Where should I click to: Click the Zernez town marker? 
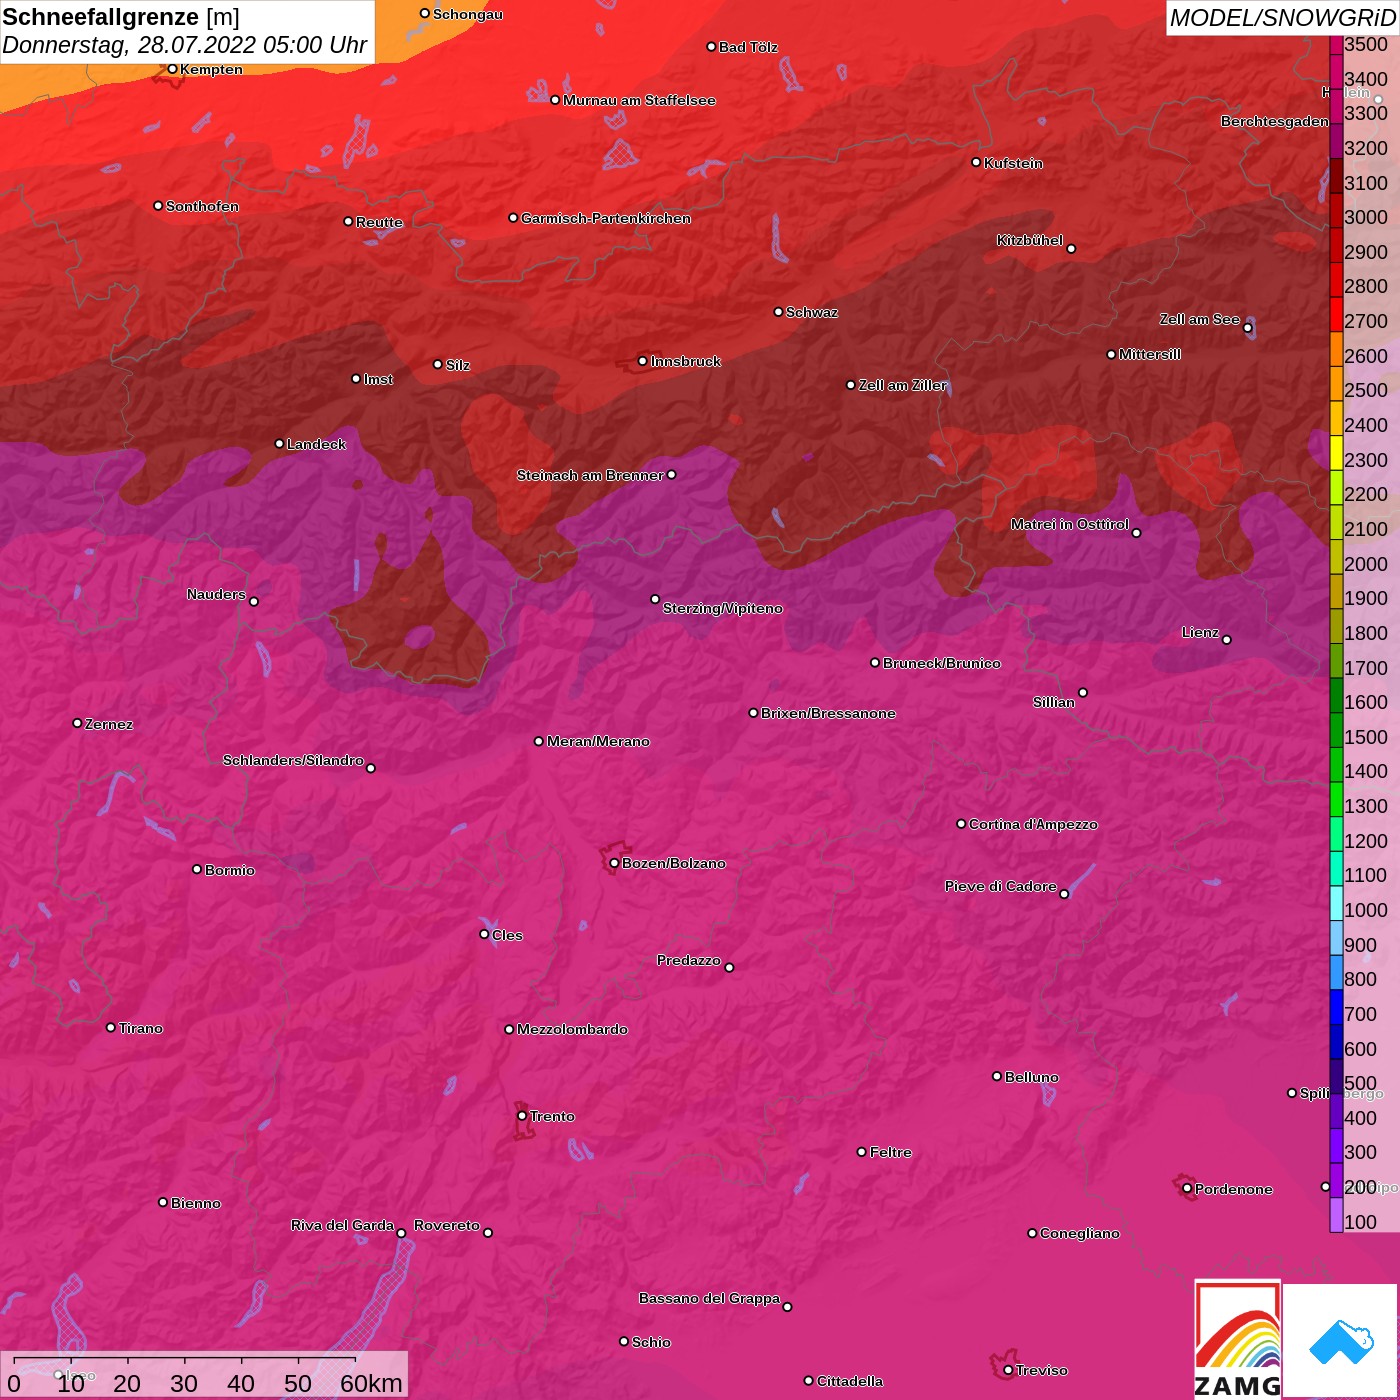click(x=77, y=723)
